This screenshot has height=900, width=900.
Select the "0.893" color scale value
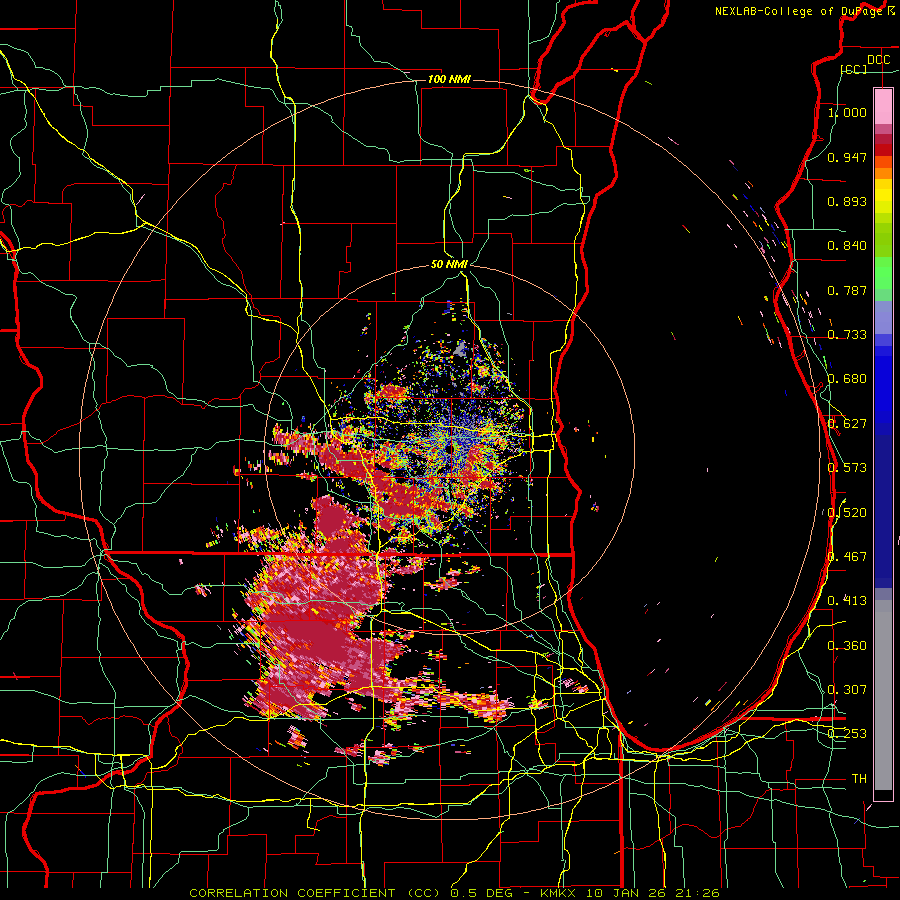847,201
